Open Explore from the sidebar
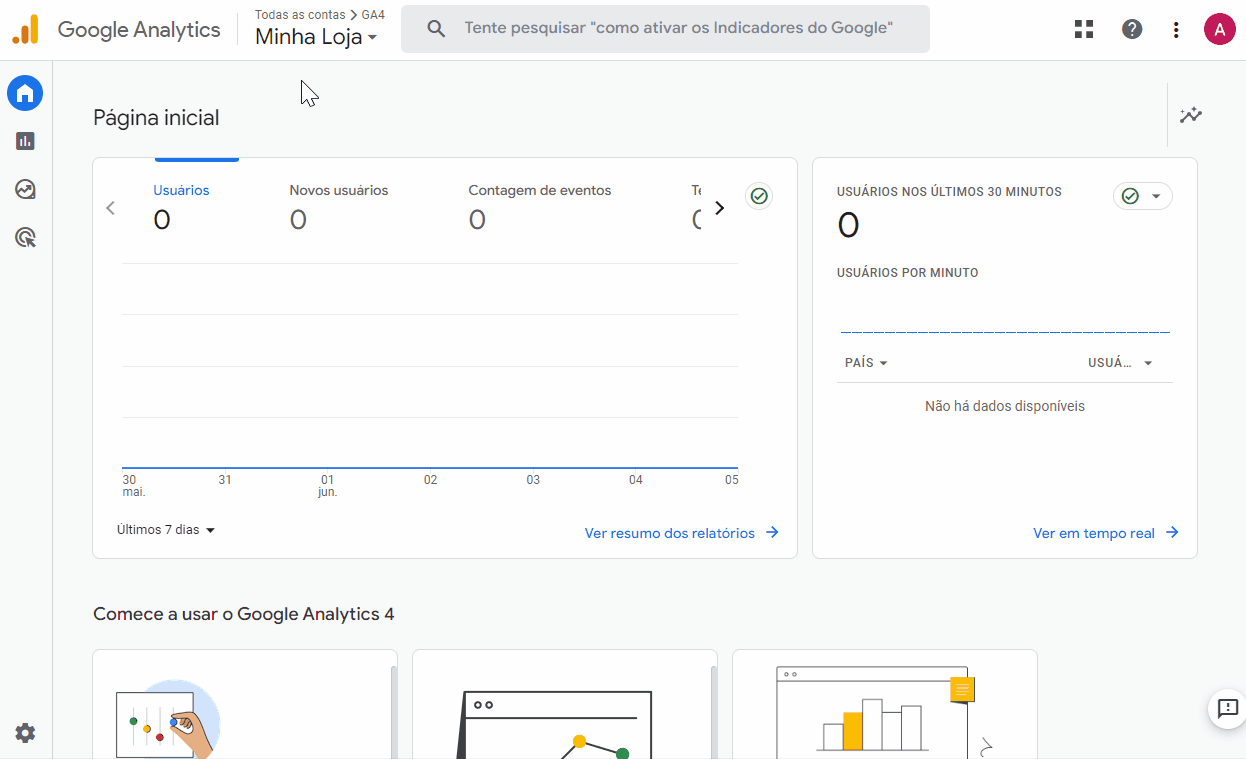1246x759 pixels. click(25, 189)
